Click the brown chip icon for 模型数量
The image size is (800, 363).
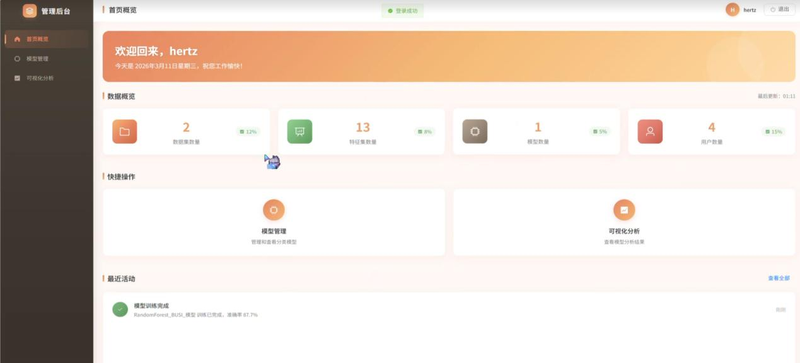click(475, 131)
